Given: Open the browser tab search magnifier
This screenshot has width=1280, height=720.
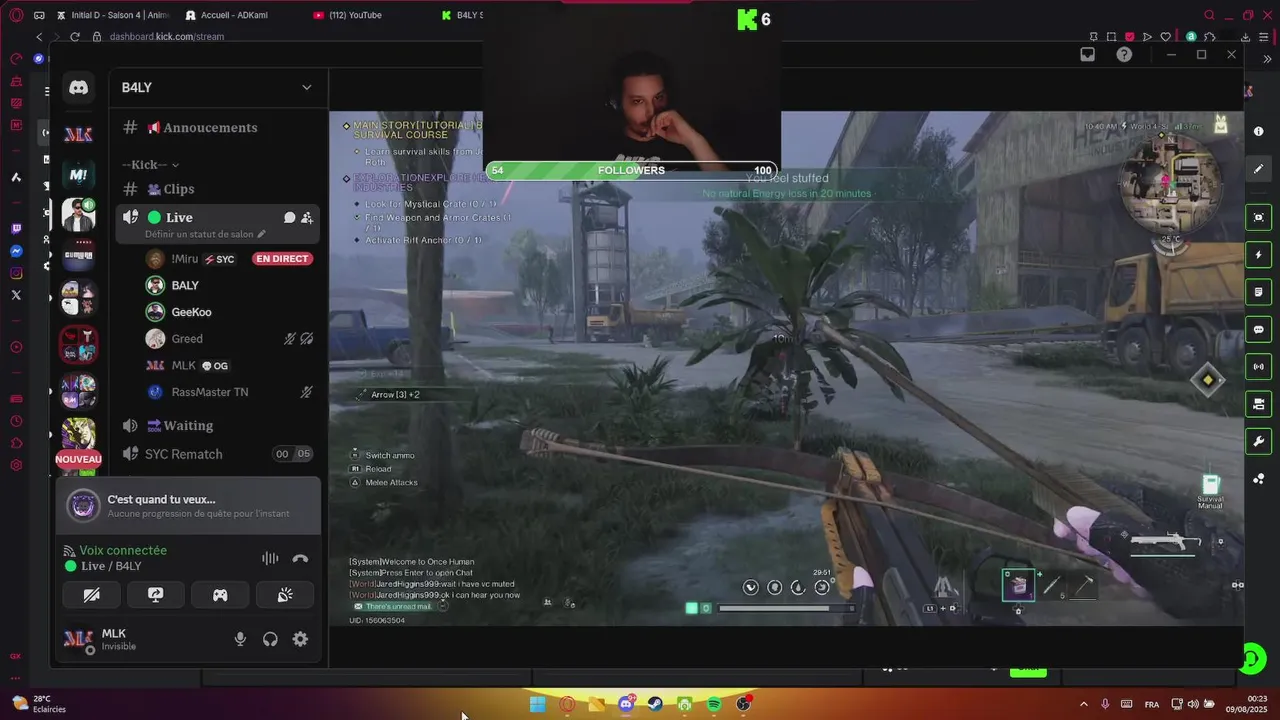Looking at the screenshot, I should pos(1209,15).
